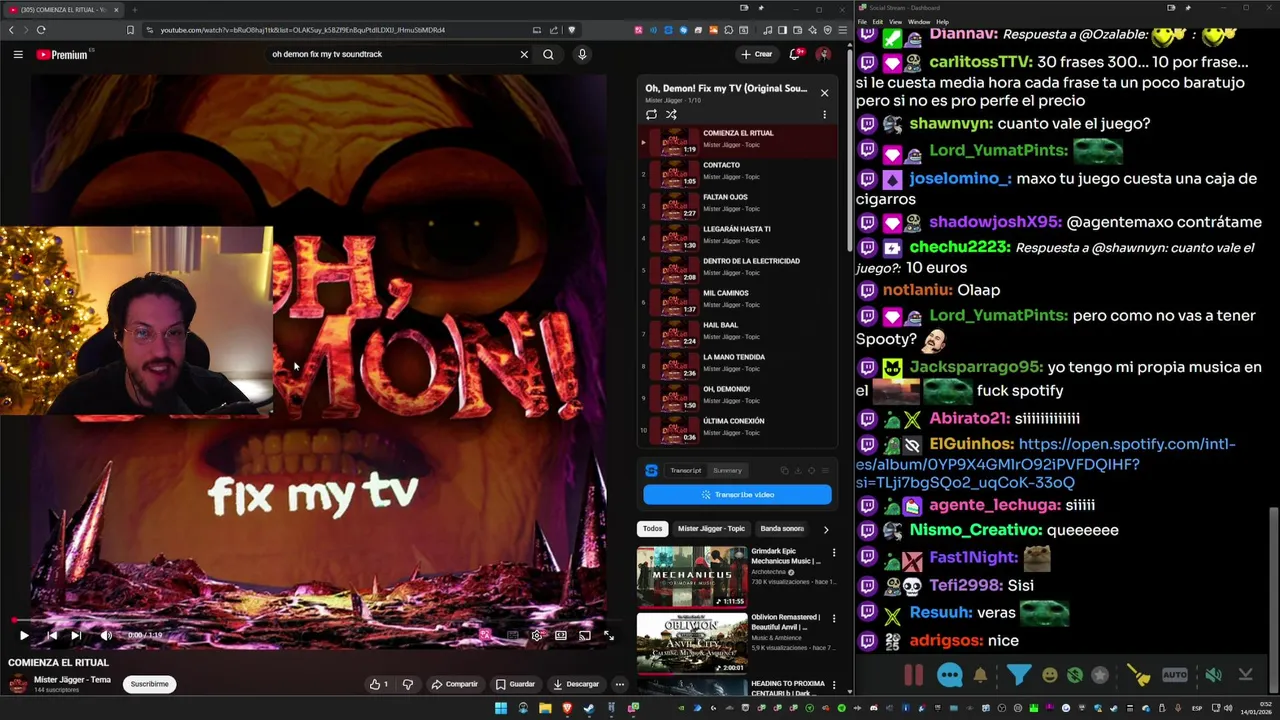The height and width of the screenshot is (720, 1280).
Task: Open YouTube player settings gear
Action: (x=537, y=635)
